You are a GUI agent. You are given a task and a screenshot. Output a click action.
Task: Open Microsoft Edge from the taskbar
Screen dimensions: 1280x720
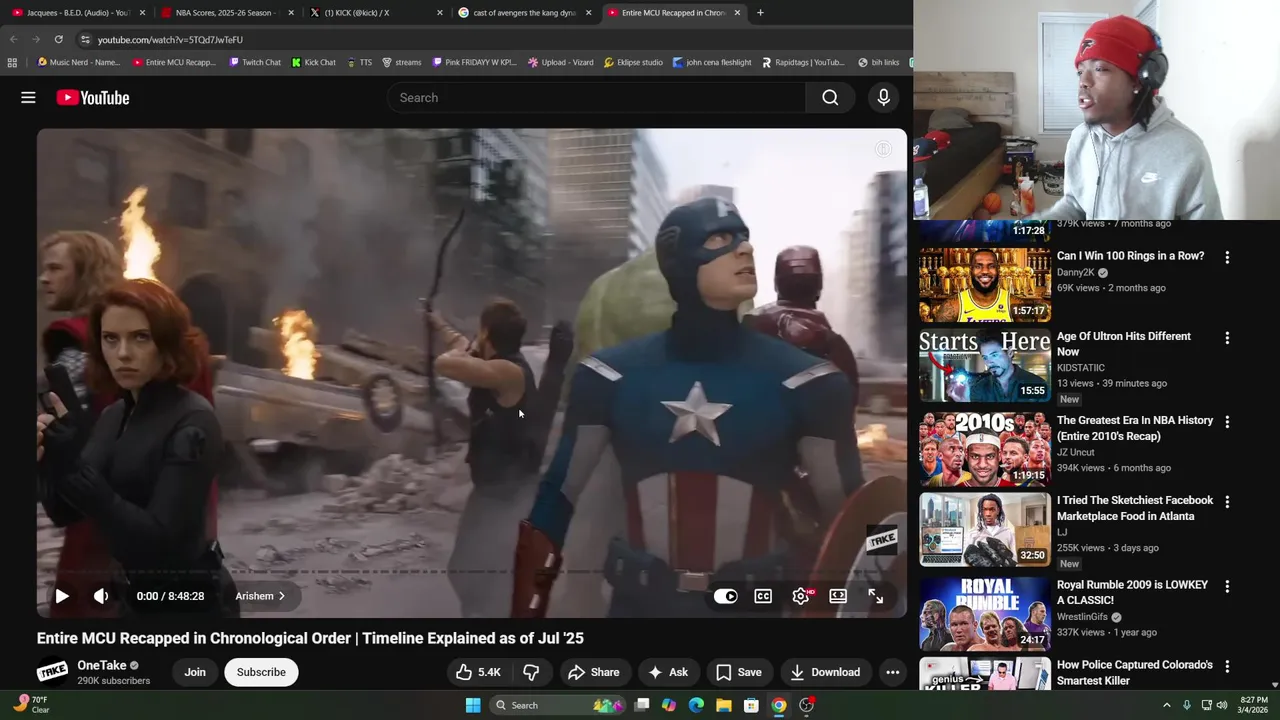tap(696, 705)
